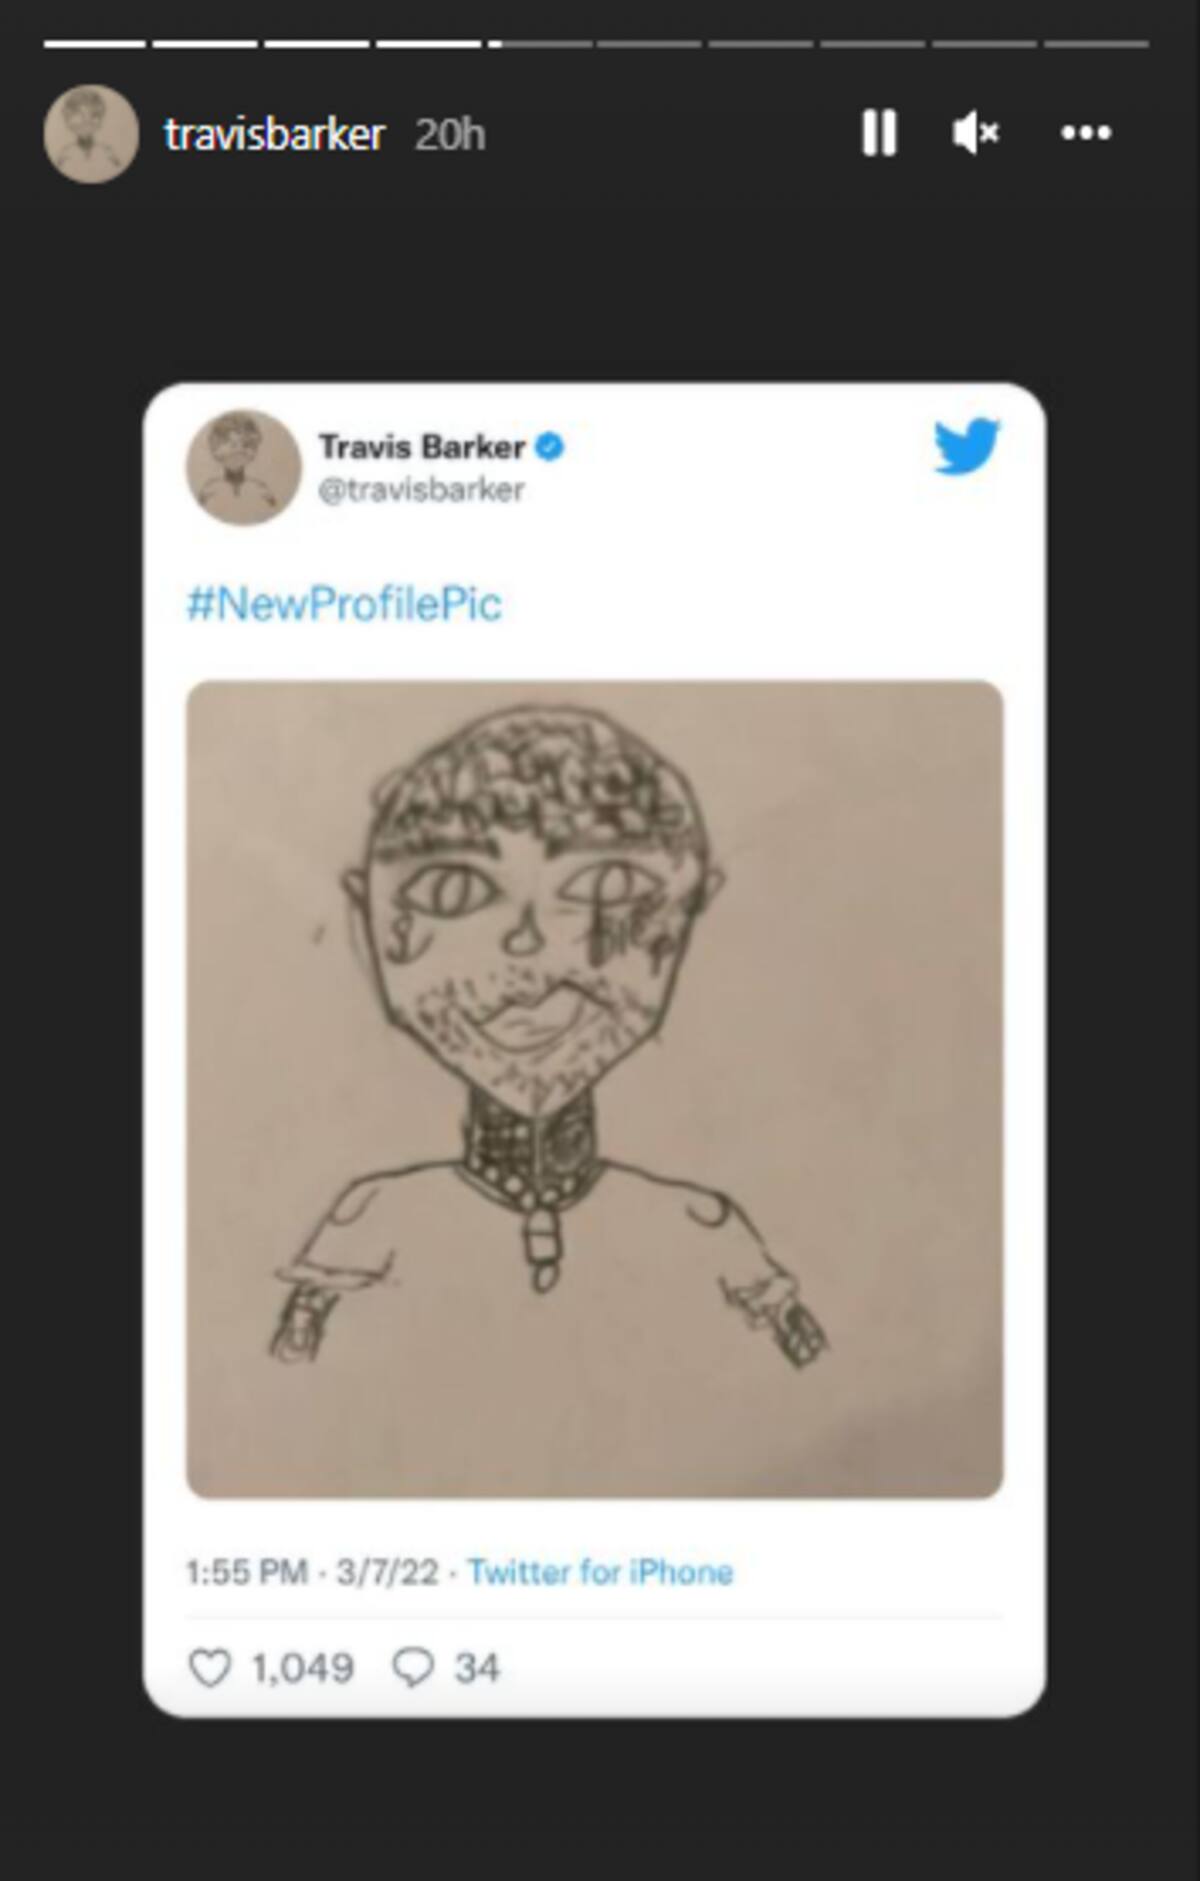Unmute the story audio
The image size is (1200, 1881).
coord(976,132)
